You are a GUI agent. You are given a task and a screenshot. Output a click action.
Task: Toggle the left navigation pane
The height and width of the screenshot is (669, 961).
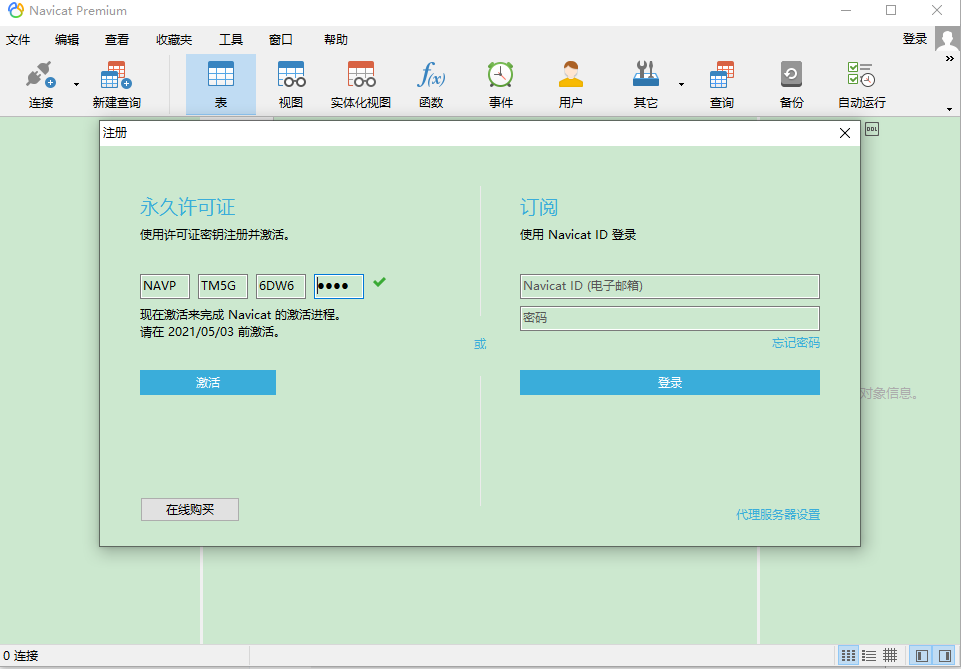coord(921,656)
